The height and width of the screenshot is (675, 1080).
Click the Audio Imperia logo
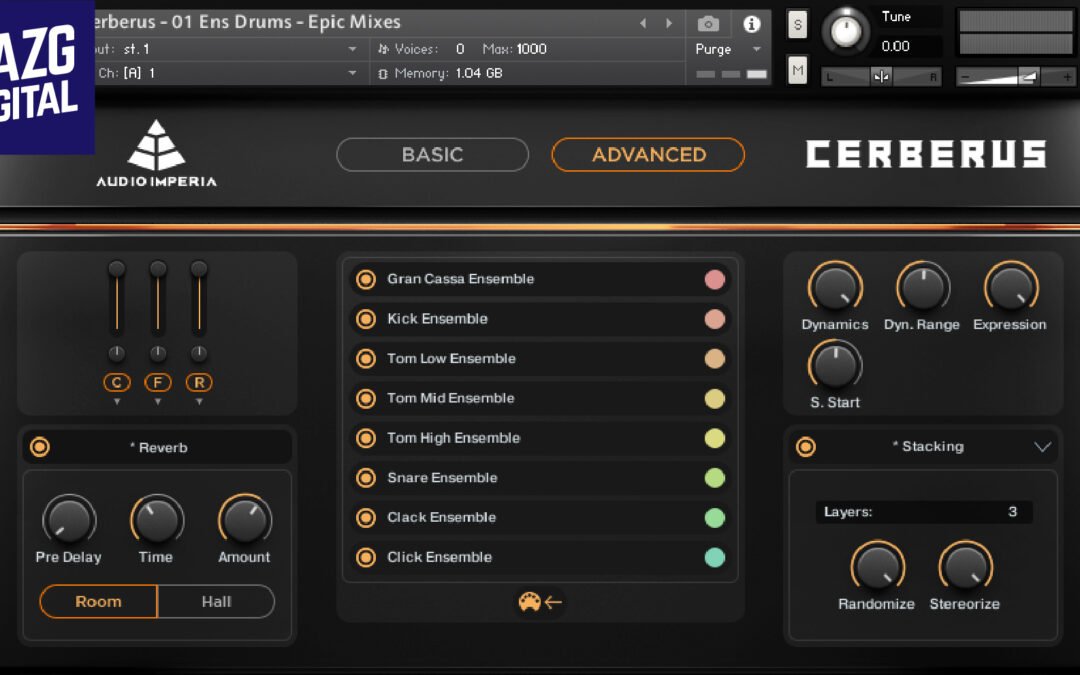click(156, 154)
